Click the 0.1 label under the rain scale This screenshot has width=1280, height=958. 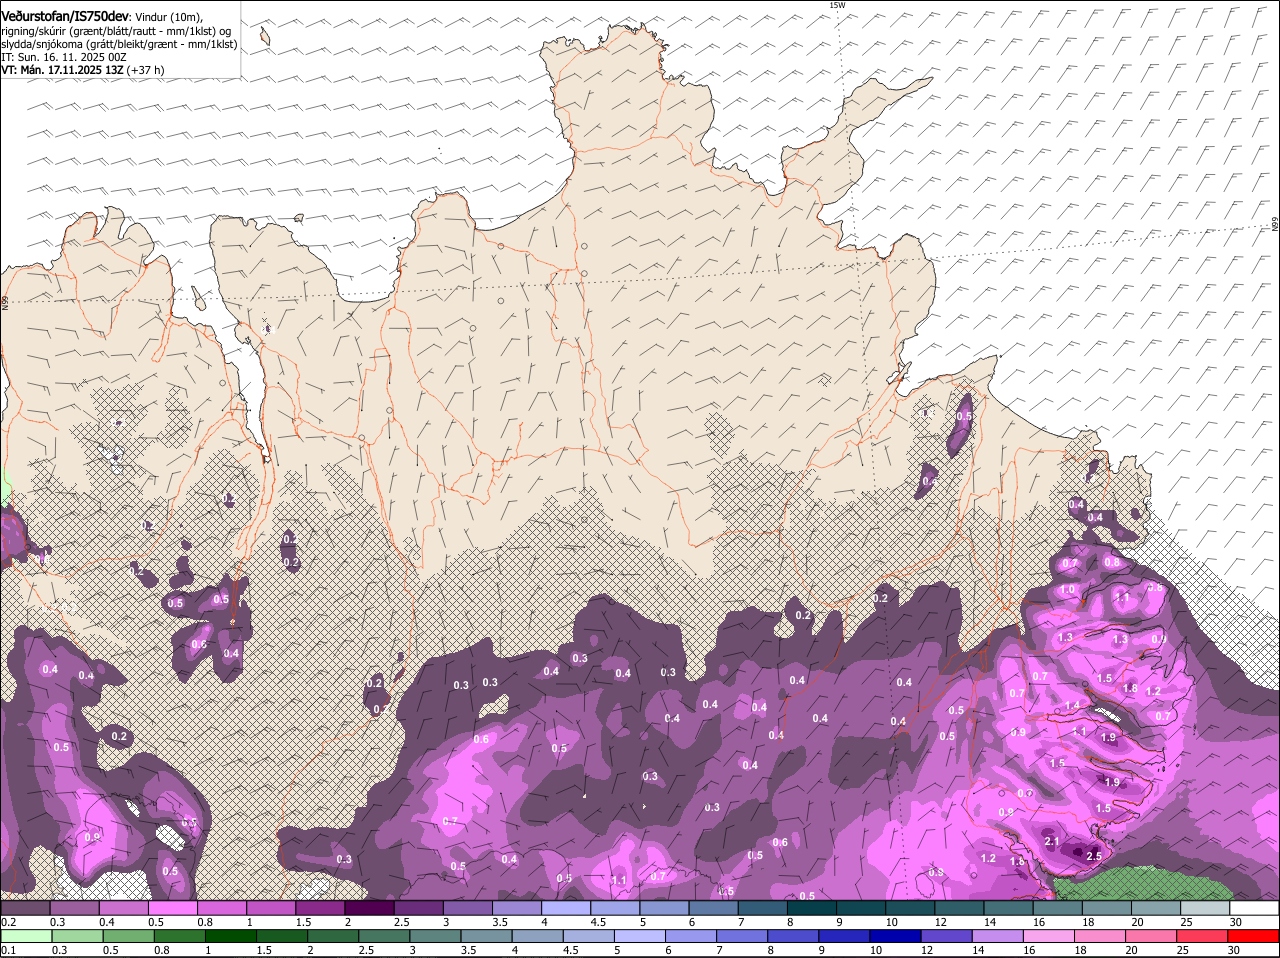coord(8,950)
